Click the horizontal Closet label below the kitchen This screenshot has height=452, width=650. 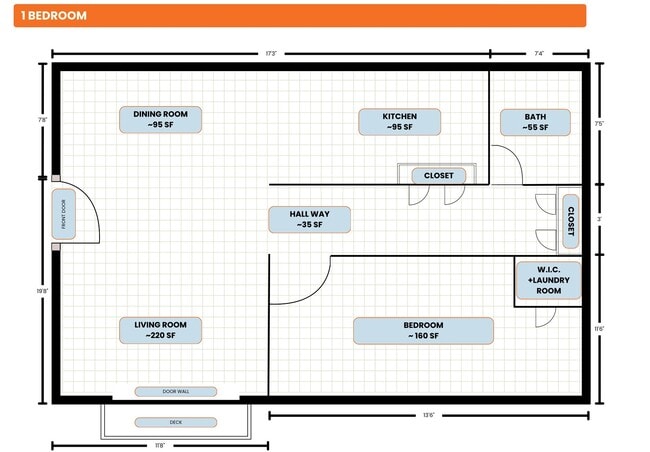(438, 176)
